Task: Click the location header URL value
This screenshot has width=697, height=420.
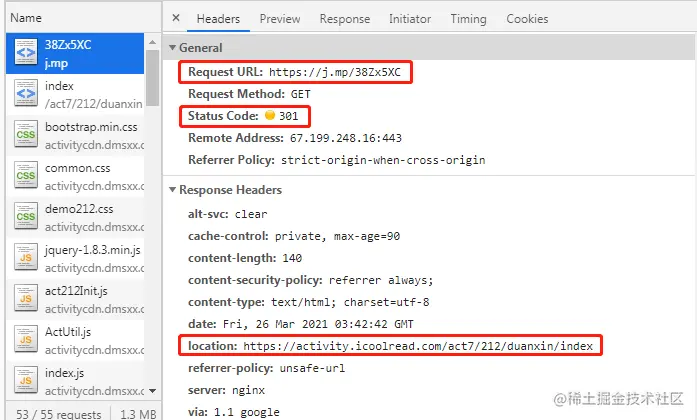Action: point(418,346)
